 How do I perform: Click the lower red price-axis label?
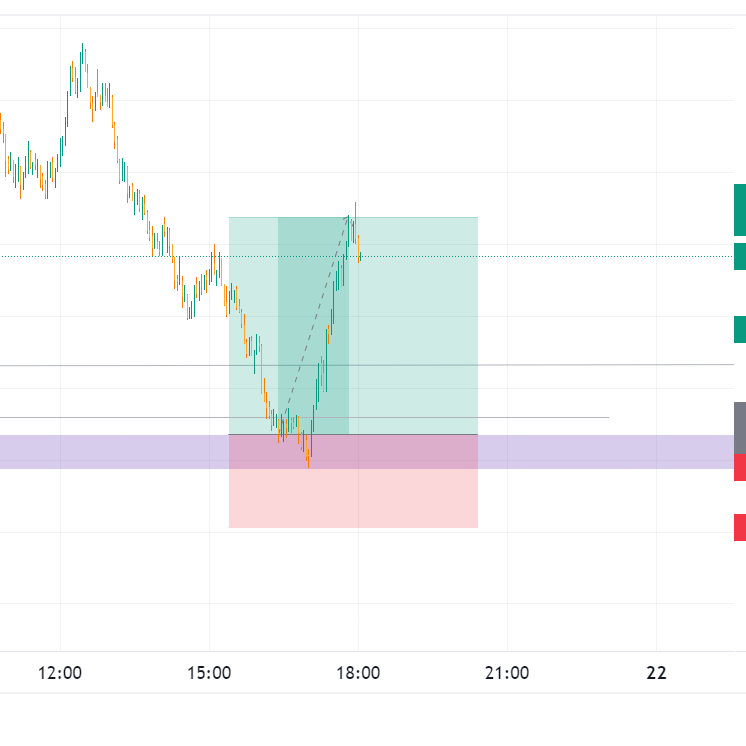(x=740, y=527)
